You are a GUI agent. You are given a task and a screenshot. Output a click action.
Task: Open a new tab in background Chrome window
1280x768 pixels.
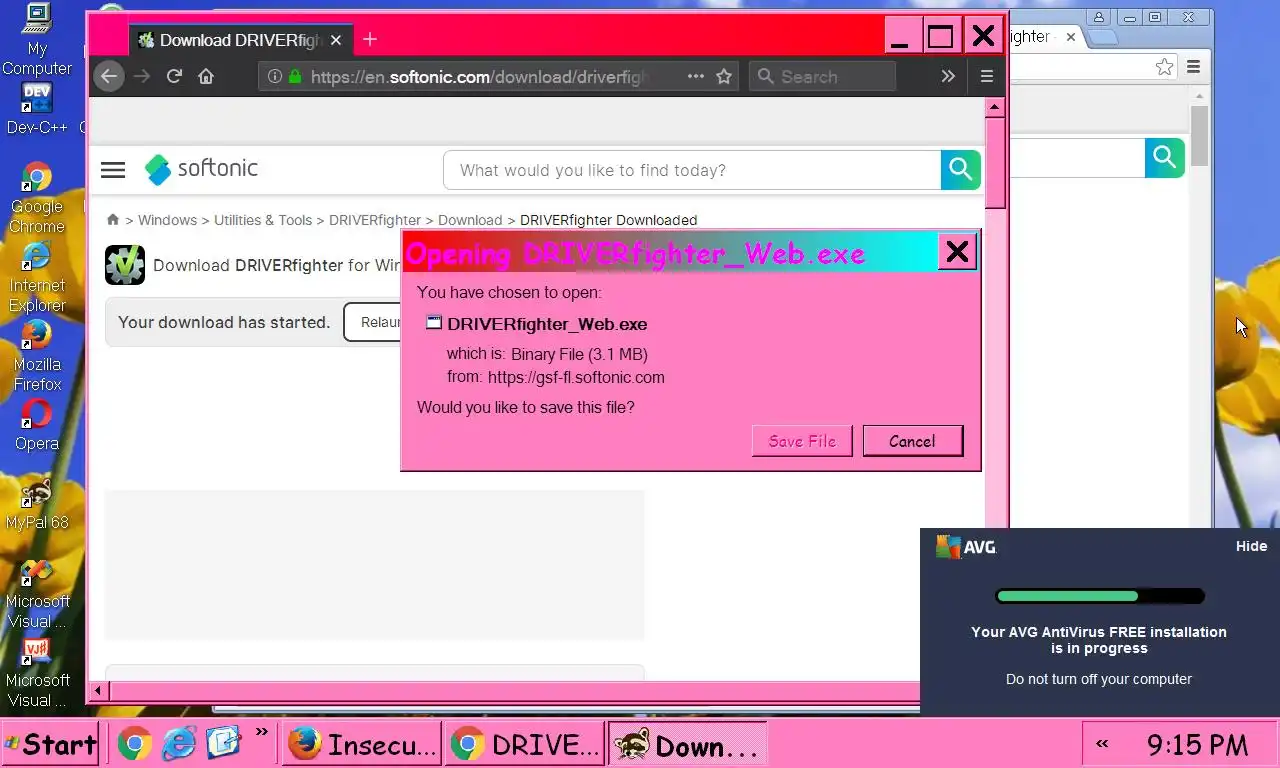click(1102, 37)
